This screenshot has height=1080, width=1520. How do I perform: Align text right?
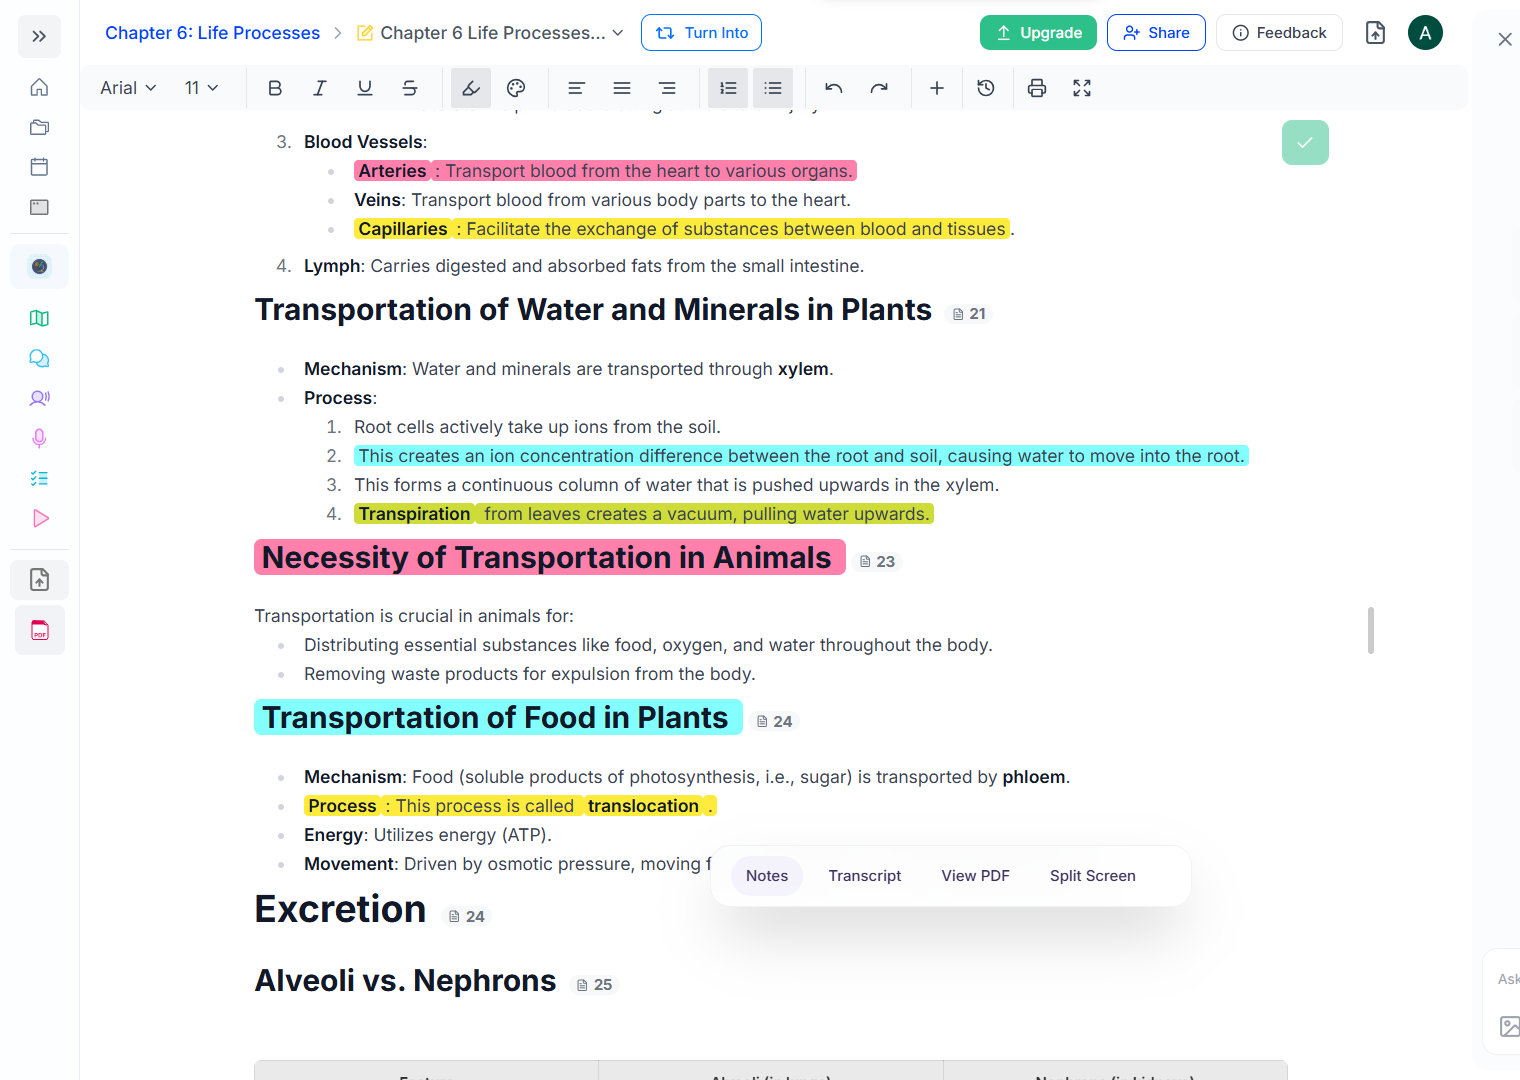(x=667, y=88)
